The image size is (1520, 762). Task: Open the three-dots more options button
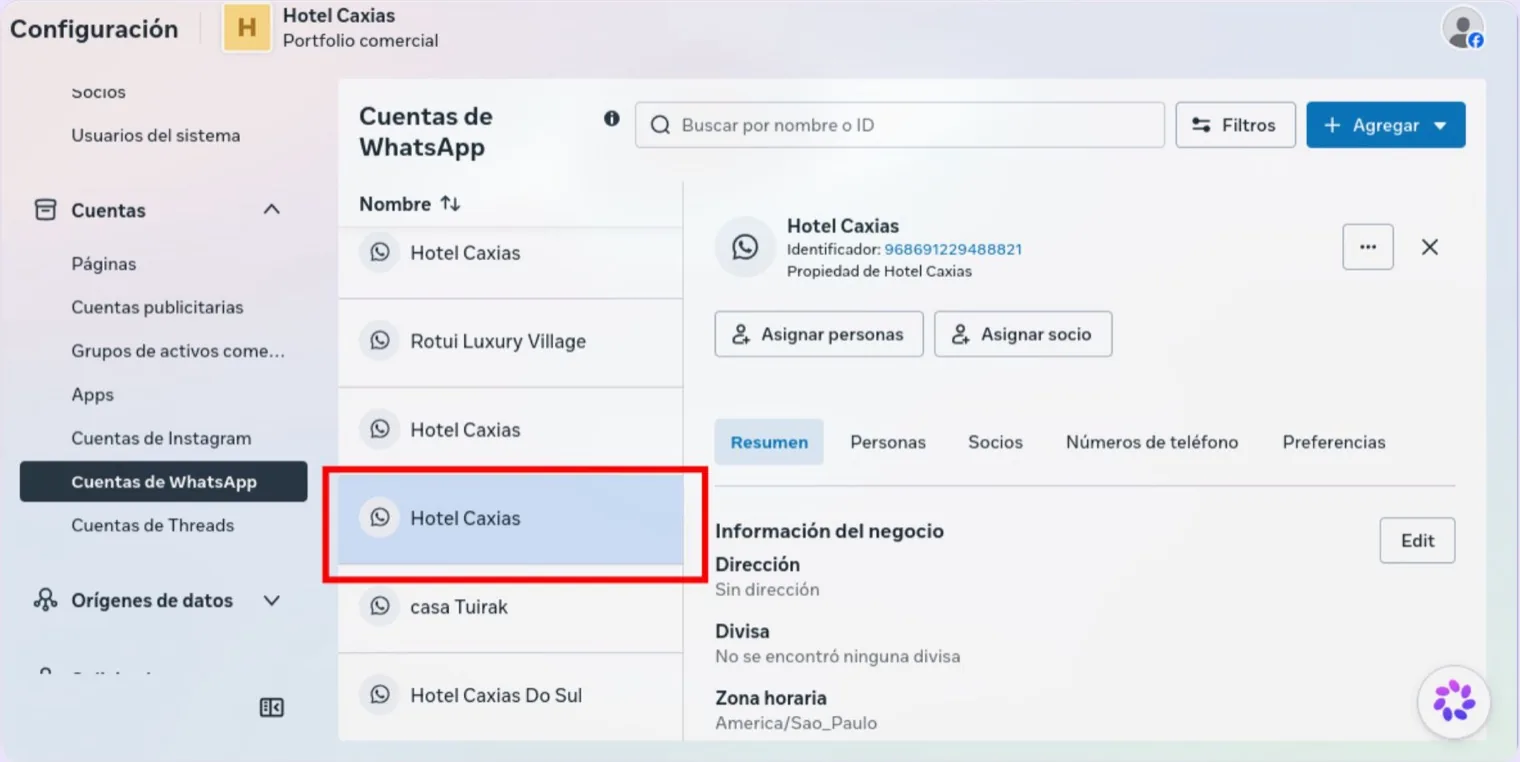(1368, 247)
